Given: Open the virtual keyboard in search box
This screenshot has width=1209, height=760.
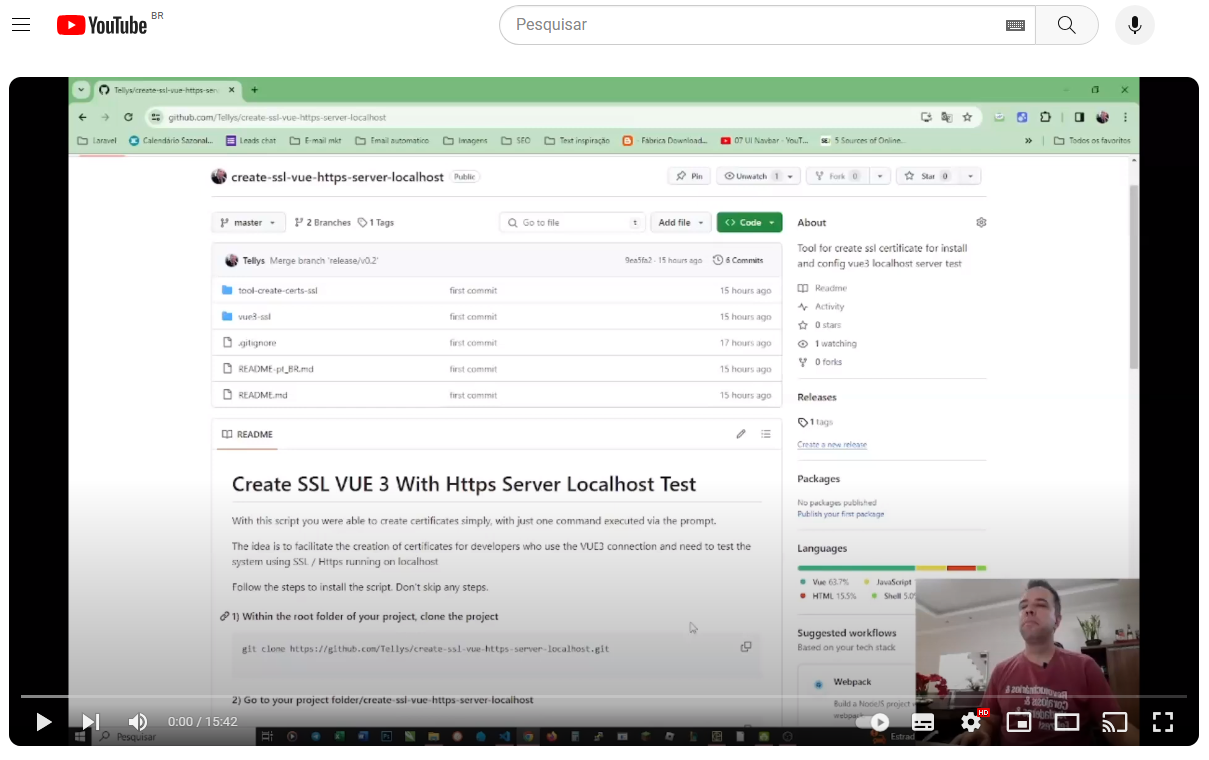Looking at the screenshot, I should pyautogui.click(x=1015, y=25).
